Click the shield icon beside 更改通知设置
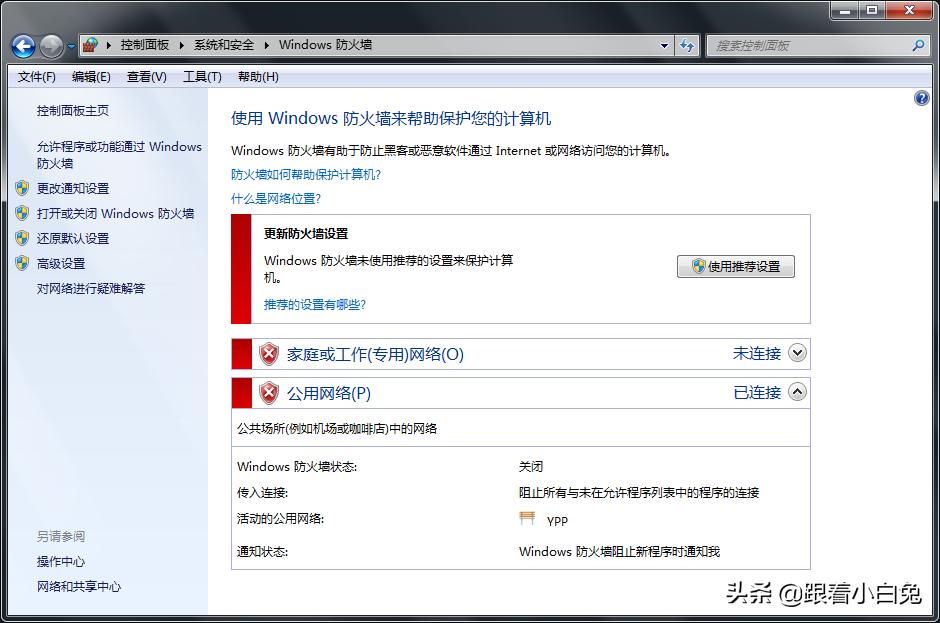 [21, 188]
